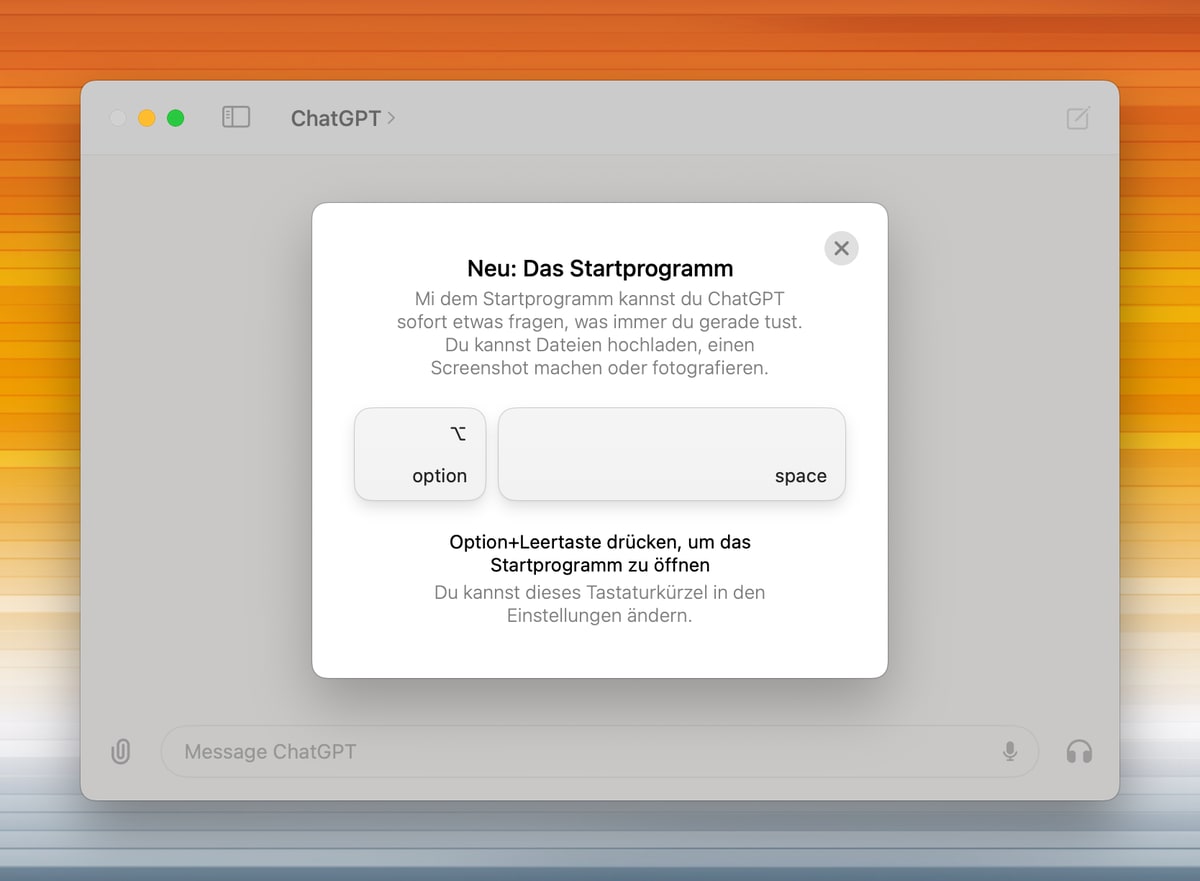Open the ChatGPT model chevron menu
1200x881 pixels.
coord(343,118)
